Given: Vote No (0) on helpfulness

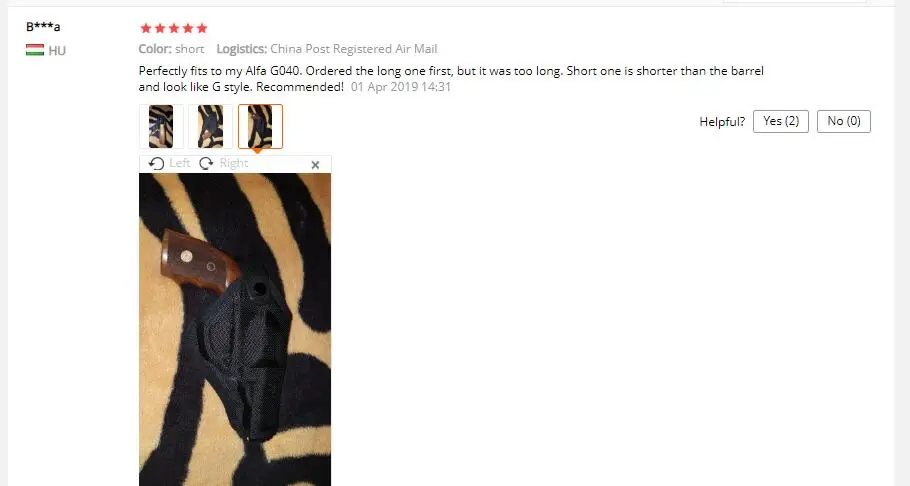Looking at the screenshot, I should 844,121.
